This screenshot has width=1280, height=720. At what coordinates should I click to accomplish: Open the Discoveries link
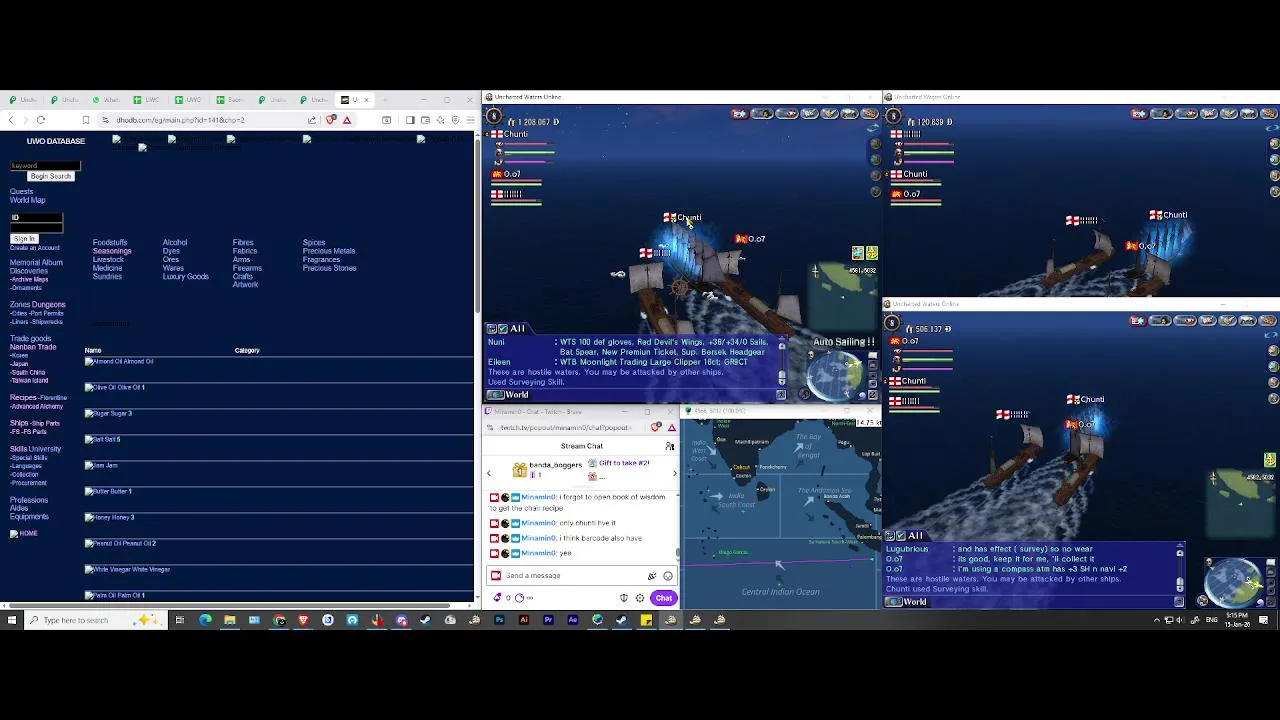(x=29, y=271)
